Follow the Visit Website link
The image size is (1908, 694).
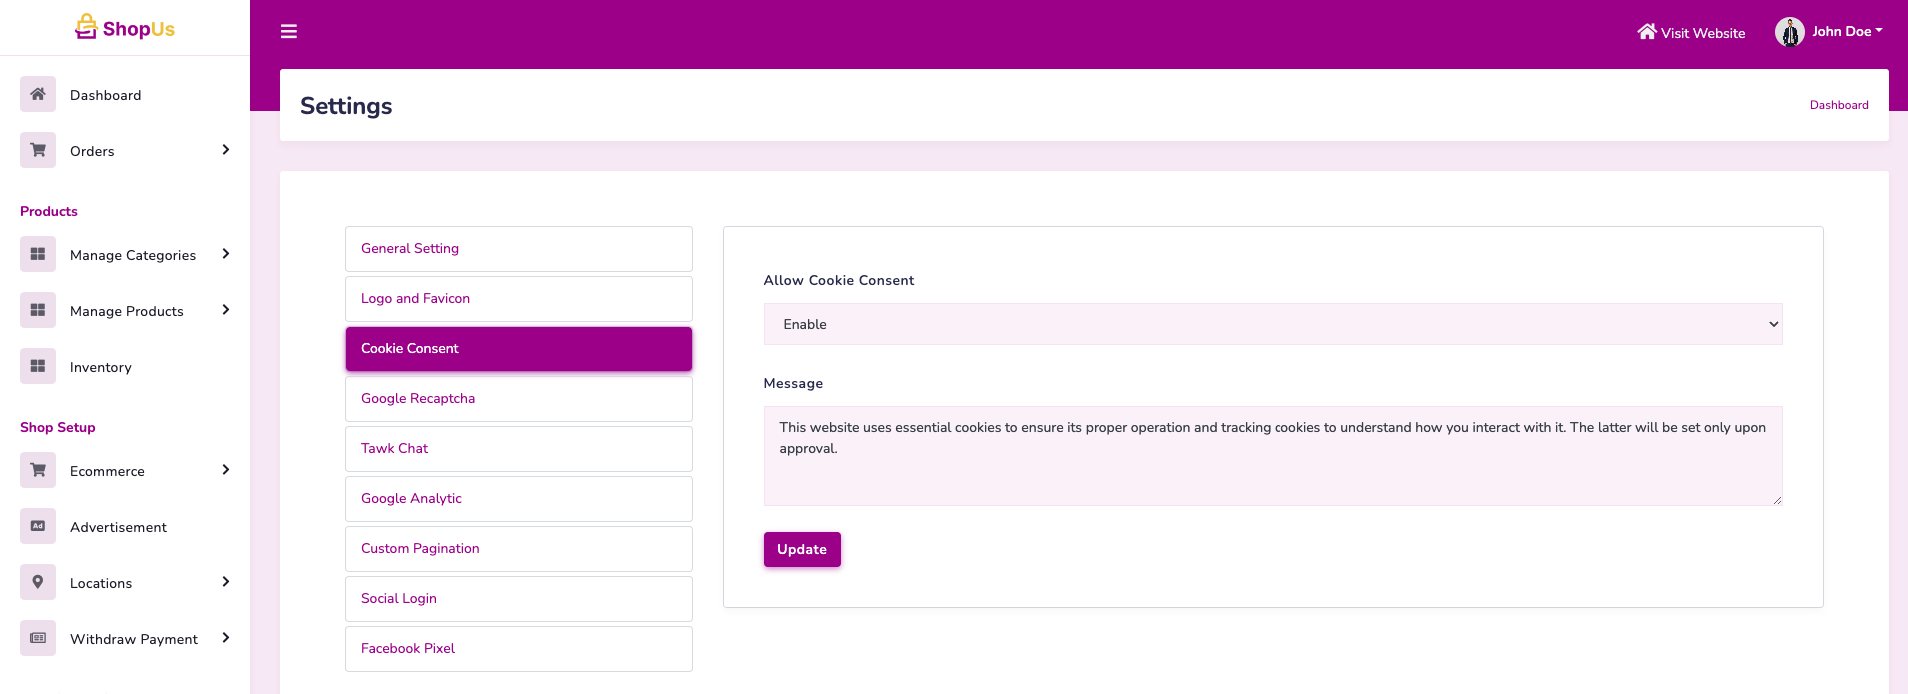coord(1691,33)
